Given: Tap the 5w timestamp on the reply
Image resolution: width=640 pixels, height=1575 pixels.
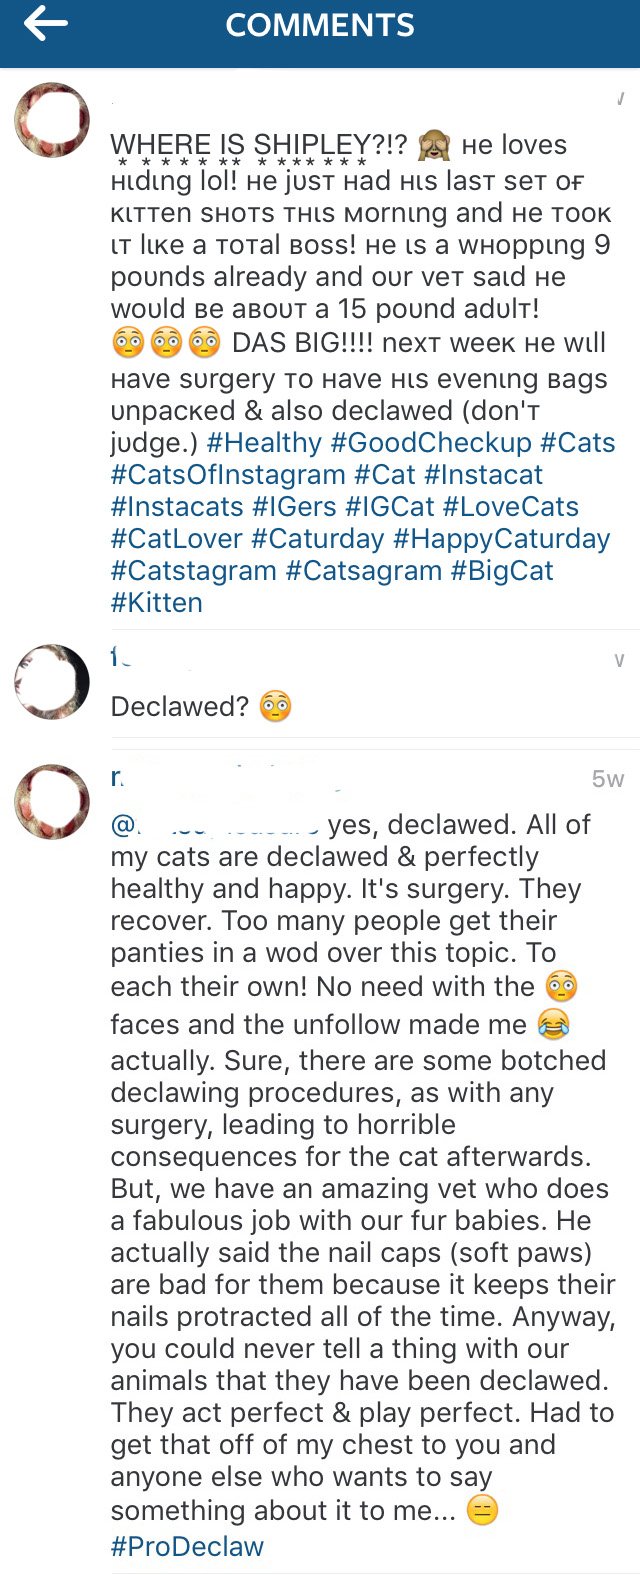Looking at the screenshot, I should (x=607, y=779).
